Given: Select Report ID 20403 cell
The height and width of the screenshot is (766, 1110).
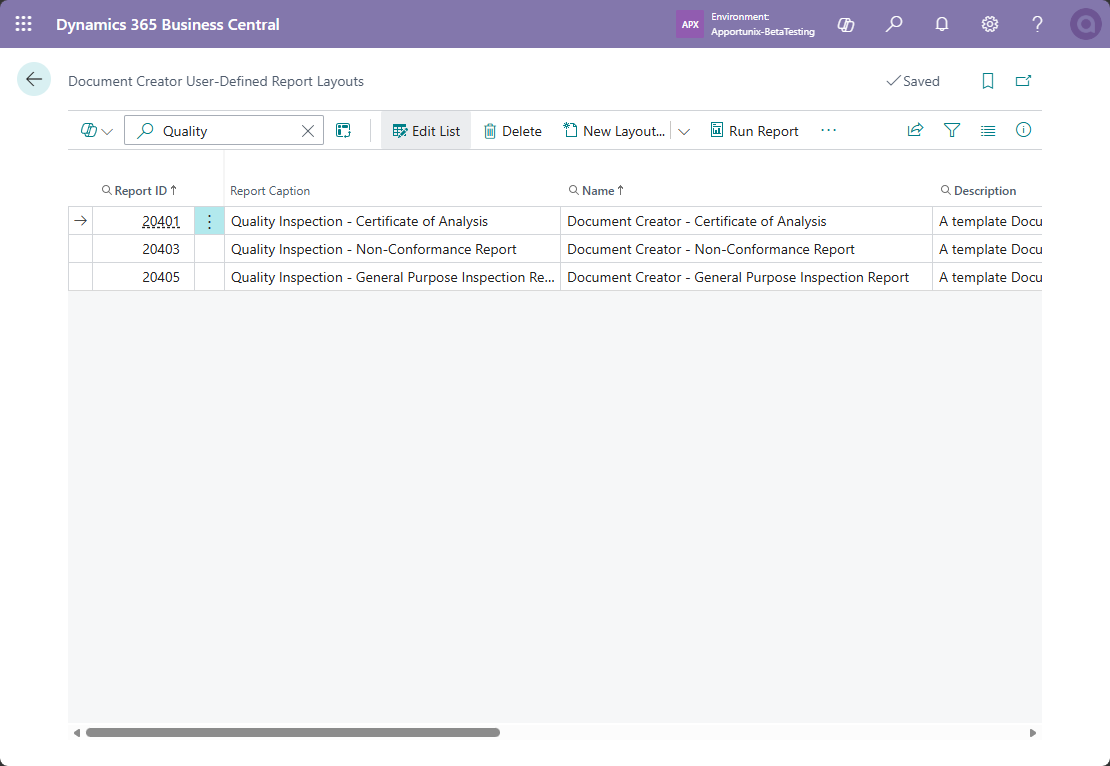Looking at the screenshot, I should point(144,249).
